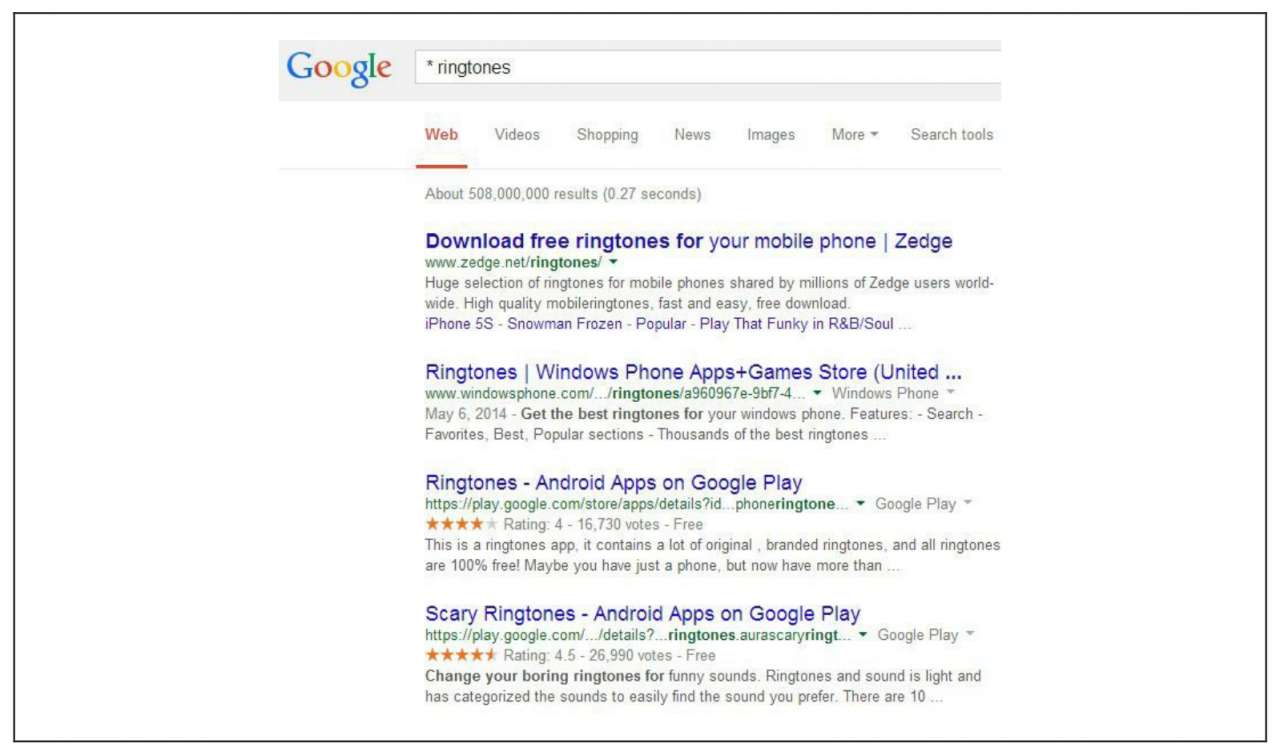Expand green arrow after windowsphone.com URL
Image resolution: width=1280 pixels, height=752 pixels.
[817, 394]
